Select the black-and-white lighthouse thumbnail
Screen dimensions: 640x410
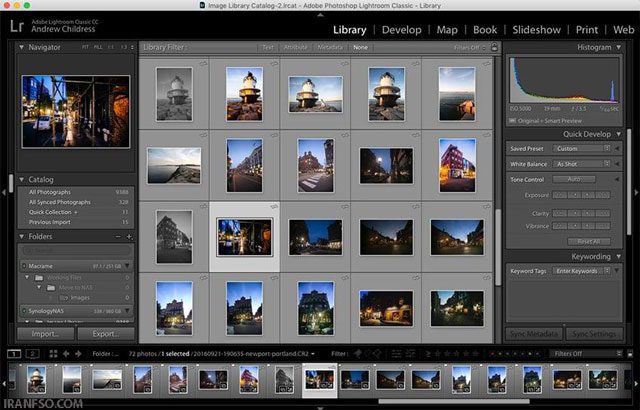174,94
